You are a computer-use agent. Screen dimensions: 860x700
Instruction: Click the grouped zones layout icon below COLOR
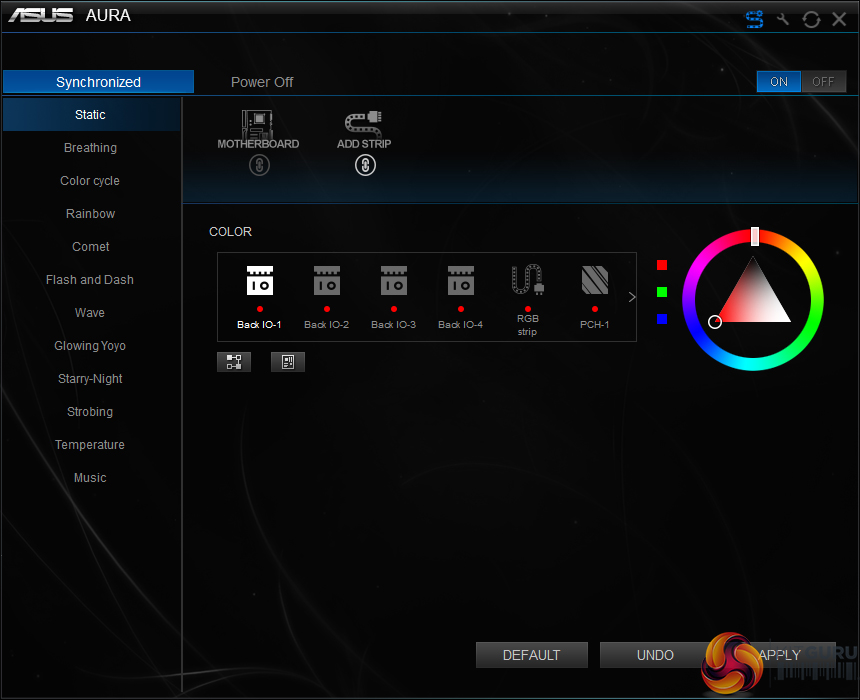click(234, 362)
